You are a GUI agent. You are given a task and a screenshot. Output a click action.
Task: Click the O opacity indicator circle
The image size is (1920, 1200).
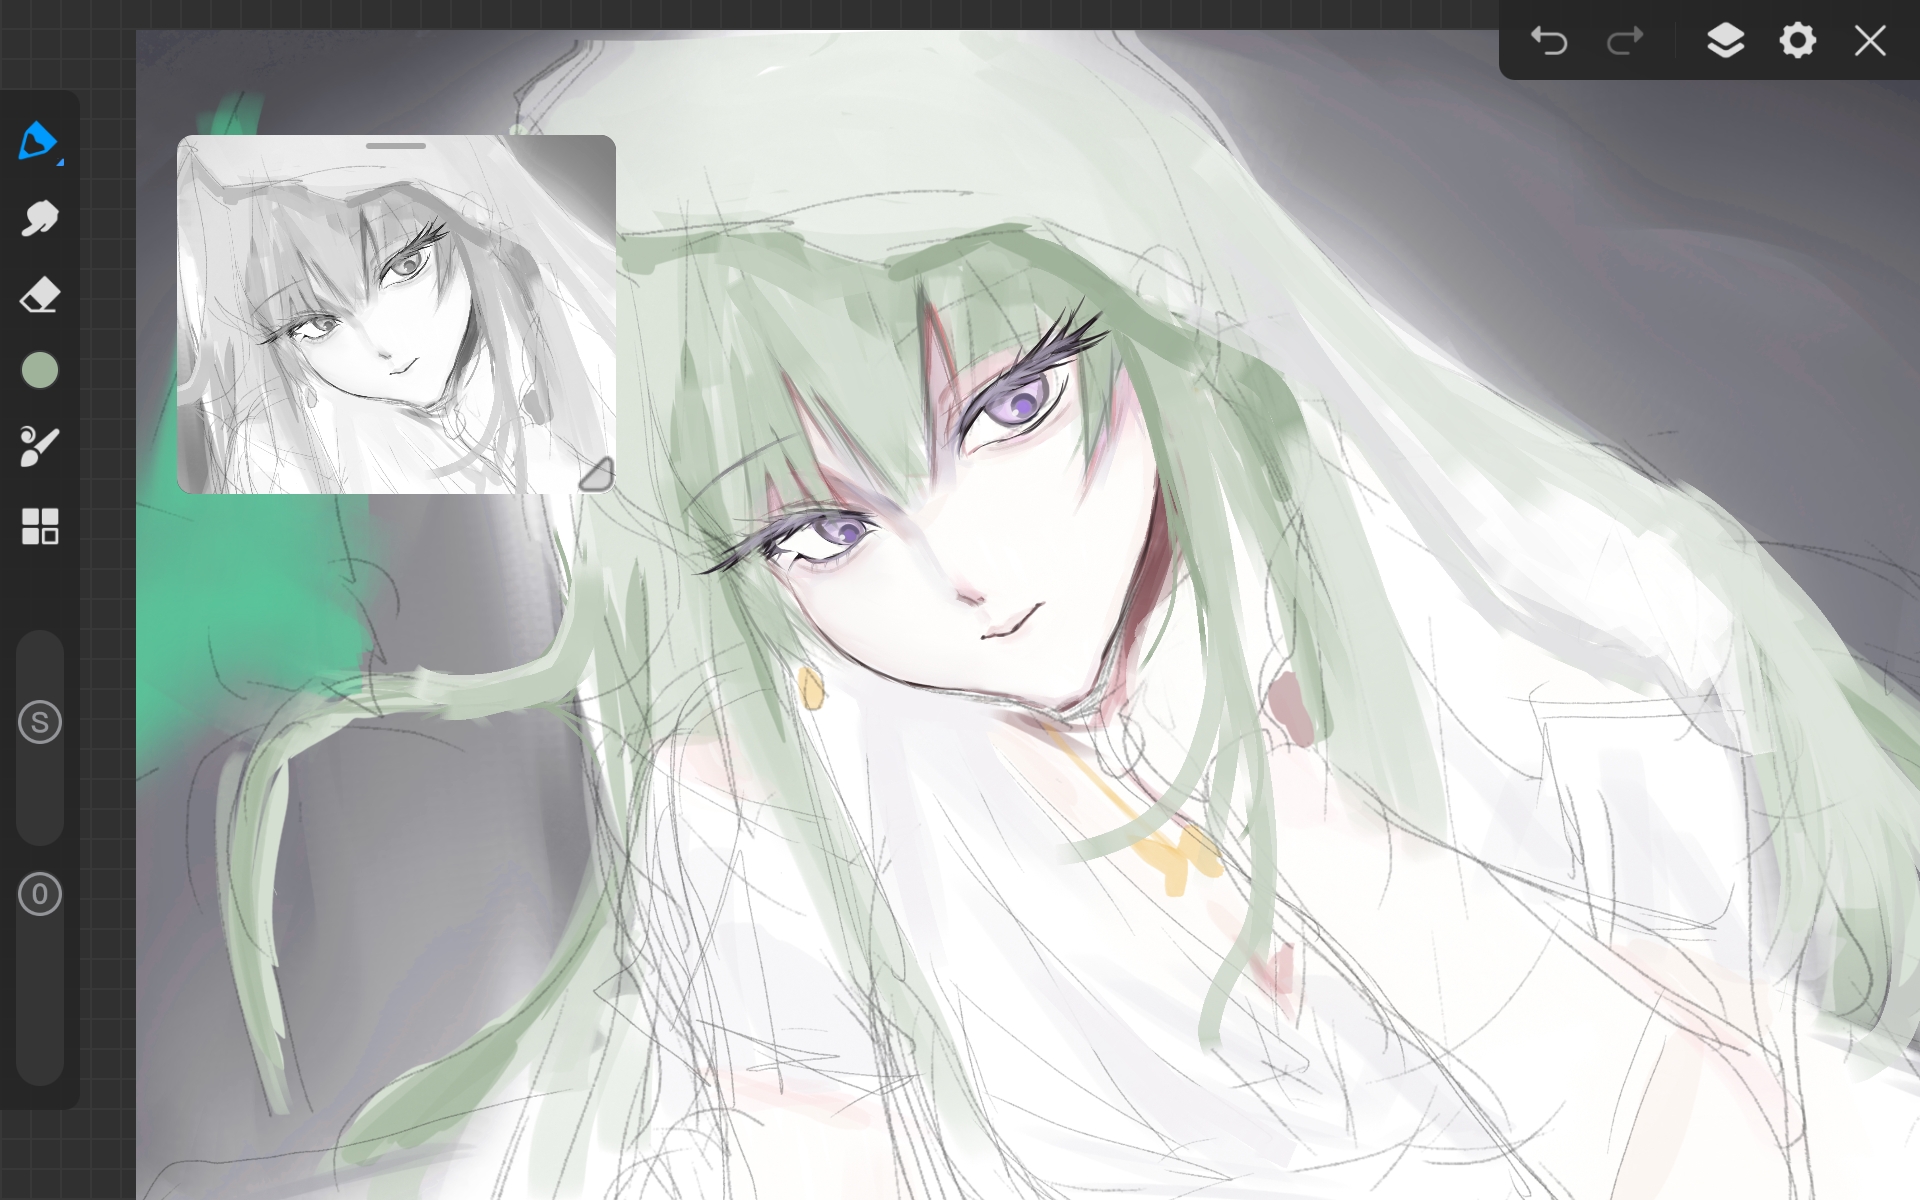coord(40,894)
